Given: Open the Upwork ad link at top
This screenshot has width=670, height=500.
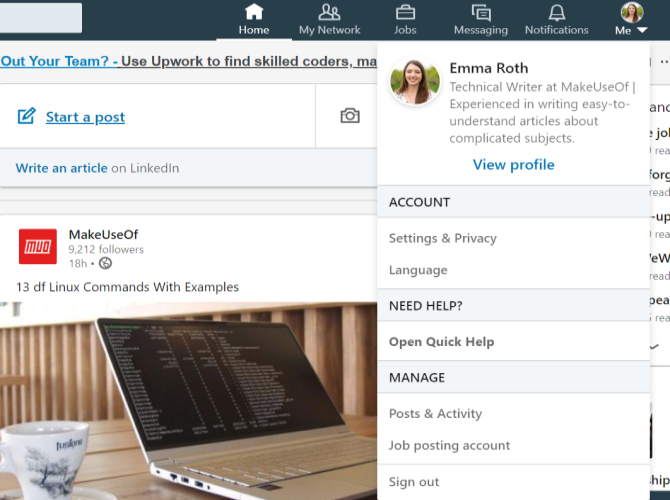Looking at the screenshot, I should 188,61.
